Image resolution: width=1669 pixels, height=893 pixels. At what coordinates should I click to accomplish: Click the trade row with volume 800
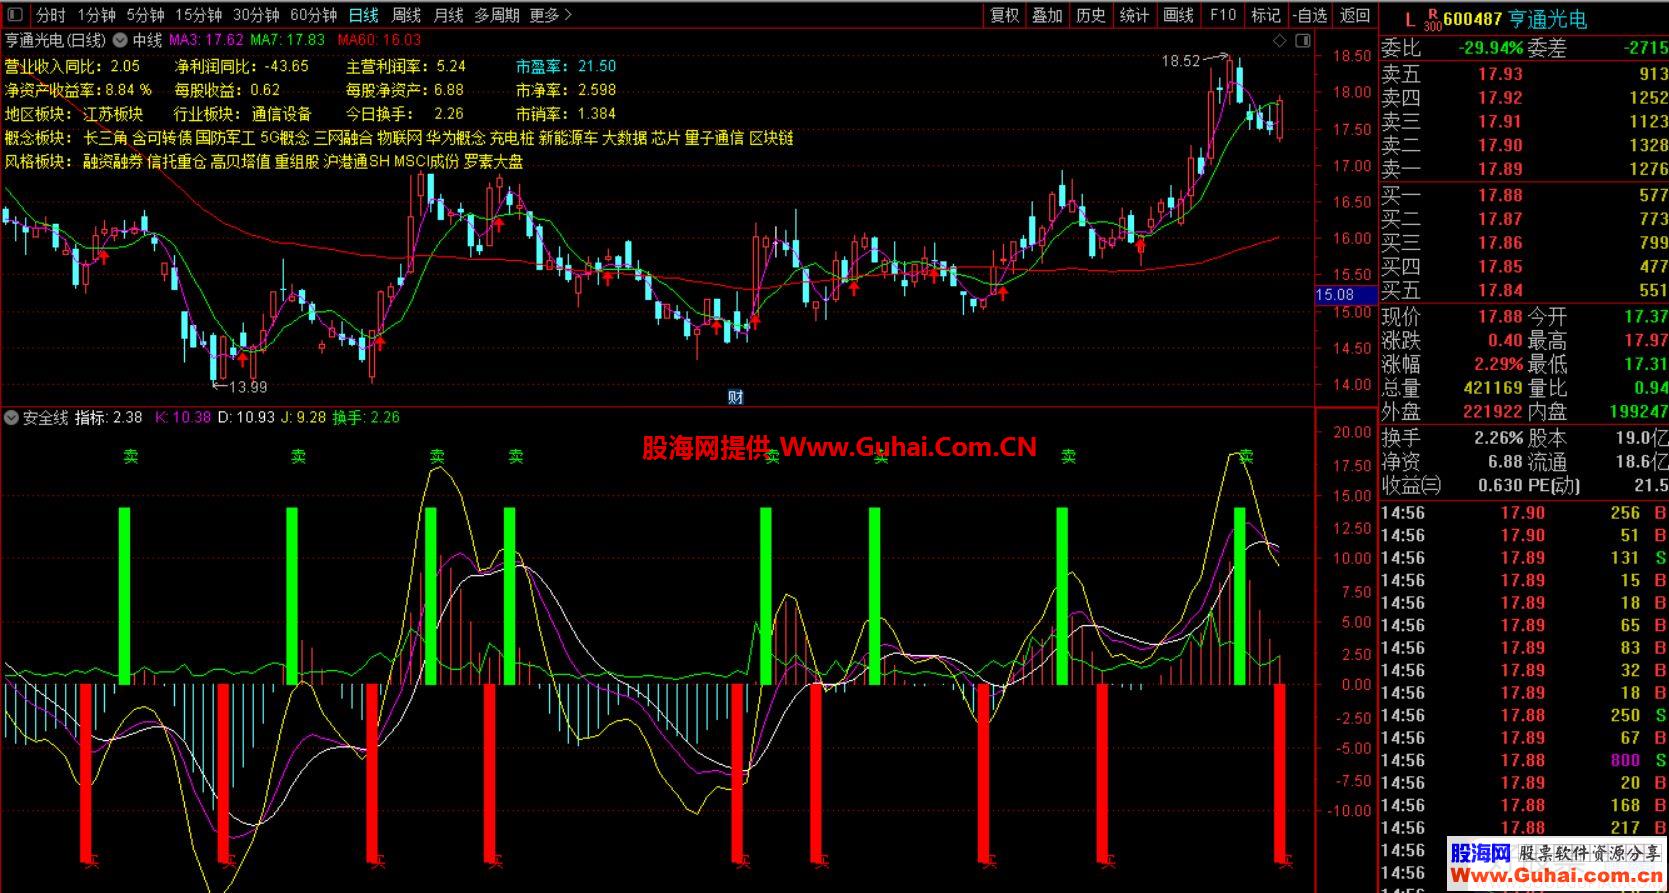point(1524,761)
